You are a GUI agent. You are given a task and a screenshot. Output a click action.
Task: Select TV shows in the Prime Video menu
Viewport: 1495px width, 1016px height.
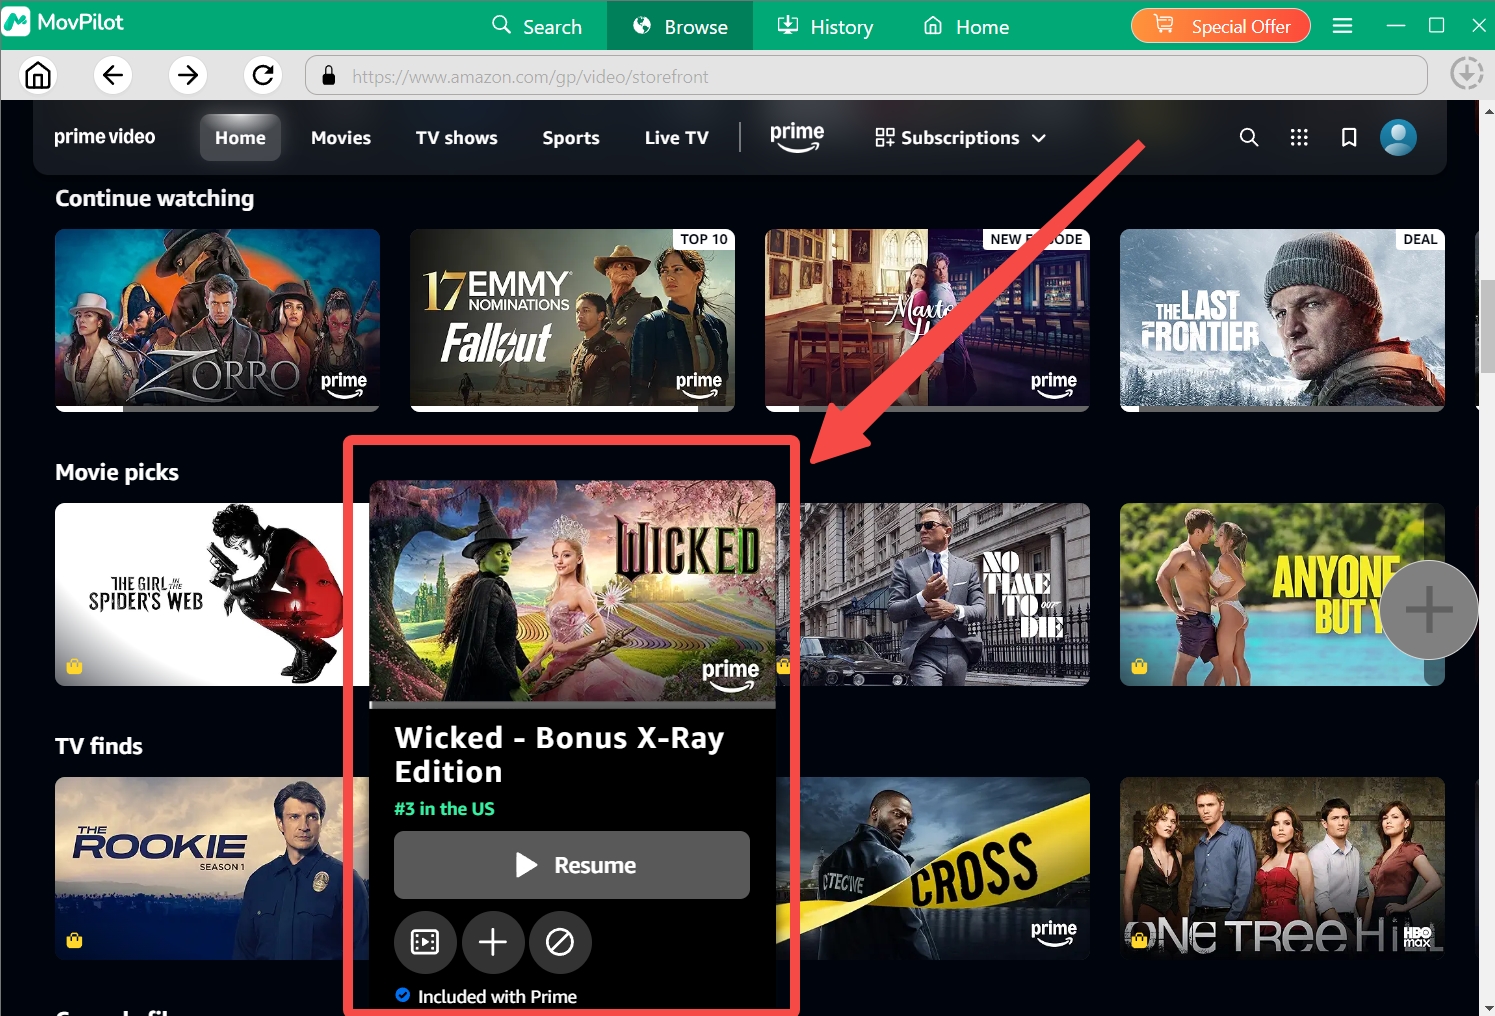[456, 137]
